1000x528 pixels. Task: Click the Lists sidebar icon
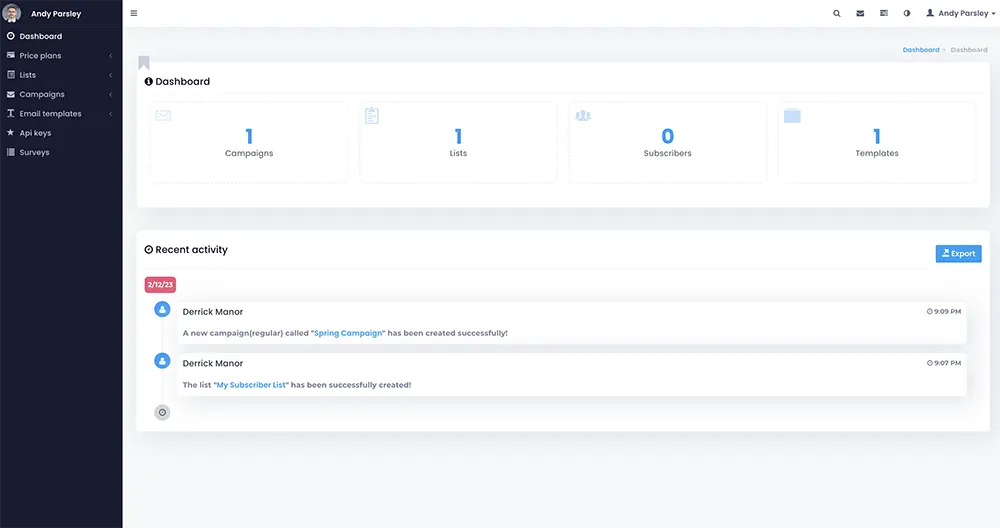coord(10,75)
